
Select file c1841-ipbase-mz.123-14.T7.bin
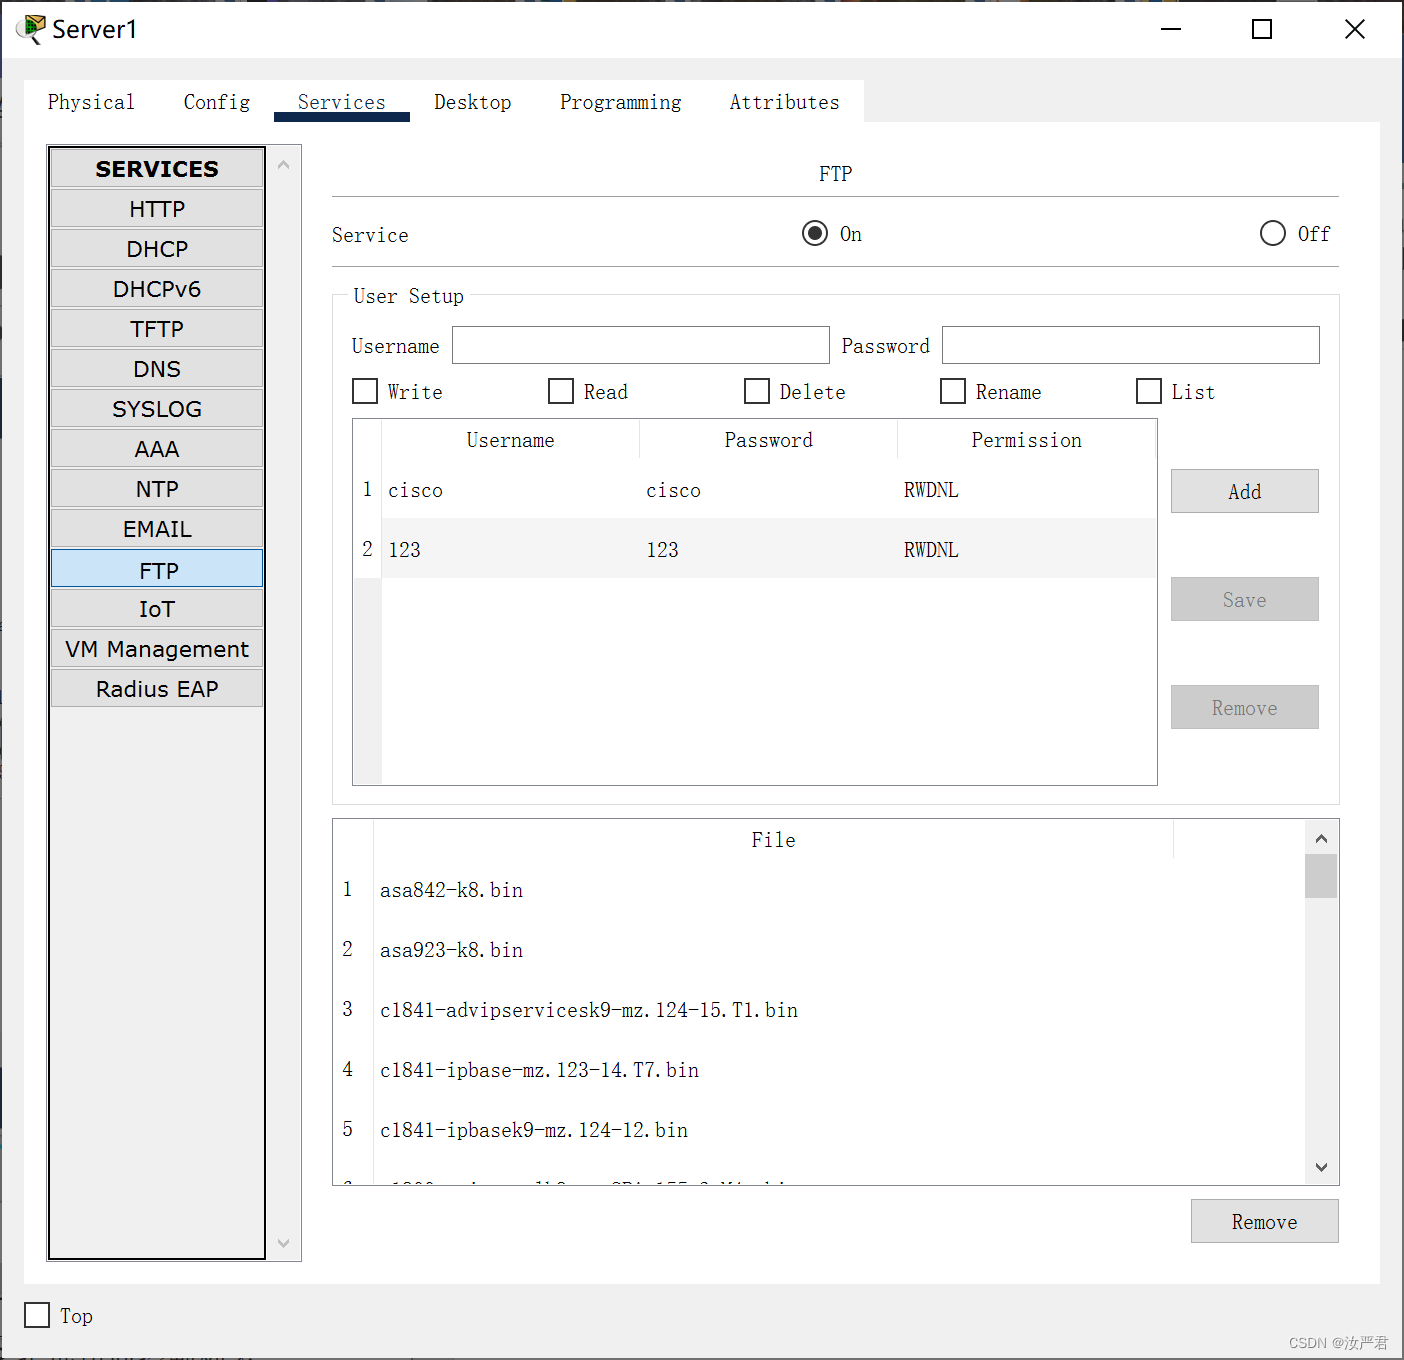[x=773, y=1070]
